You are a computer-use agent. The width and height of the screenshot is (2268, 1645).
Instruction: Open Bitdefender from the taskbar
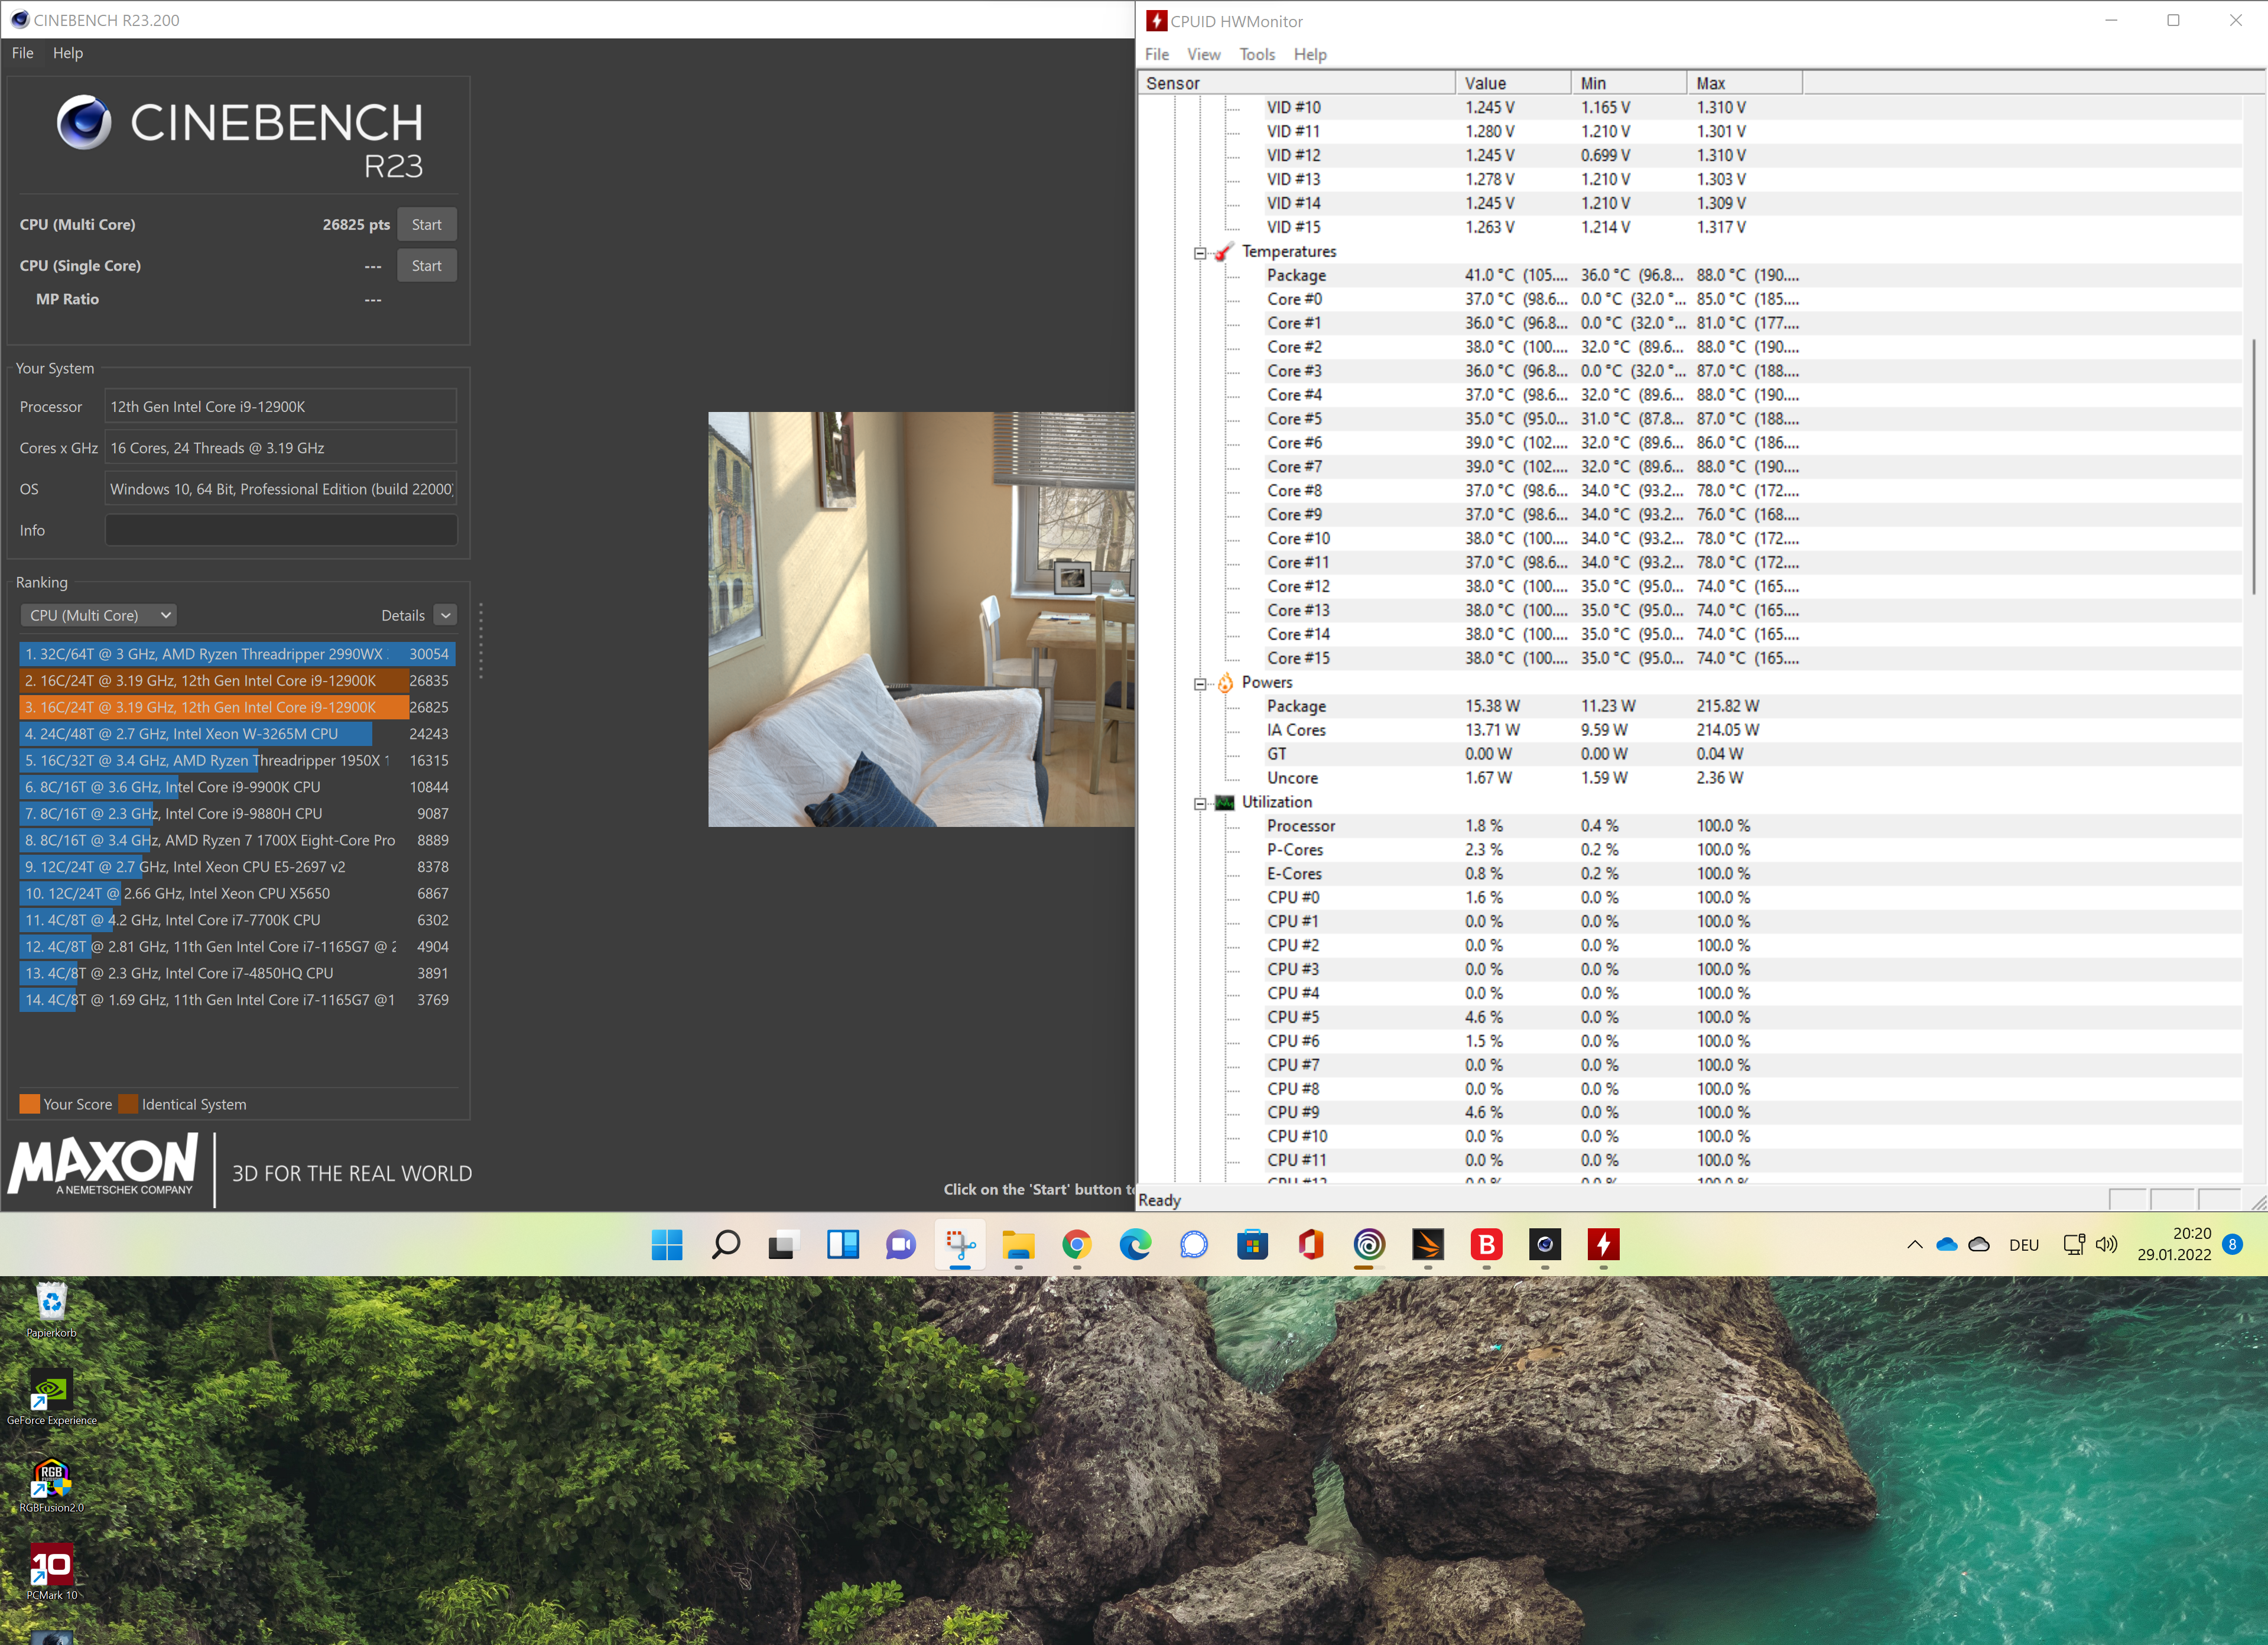click(1486, 1245)
